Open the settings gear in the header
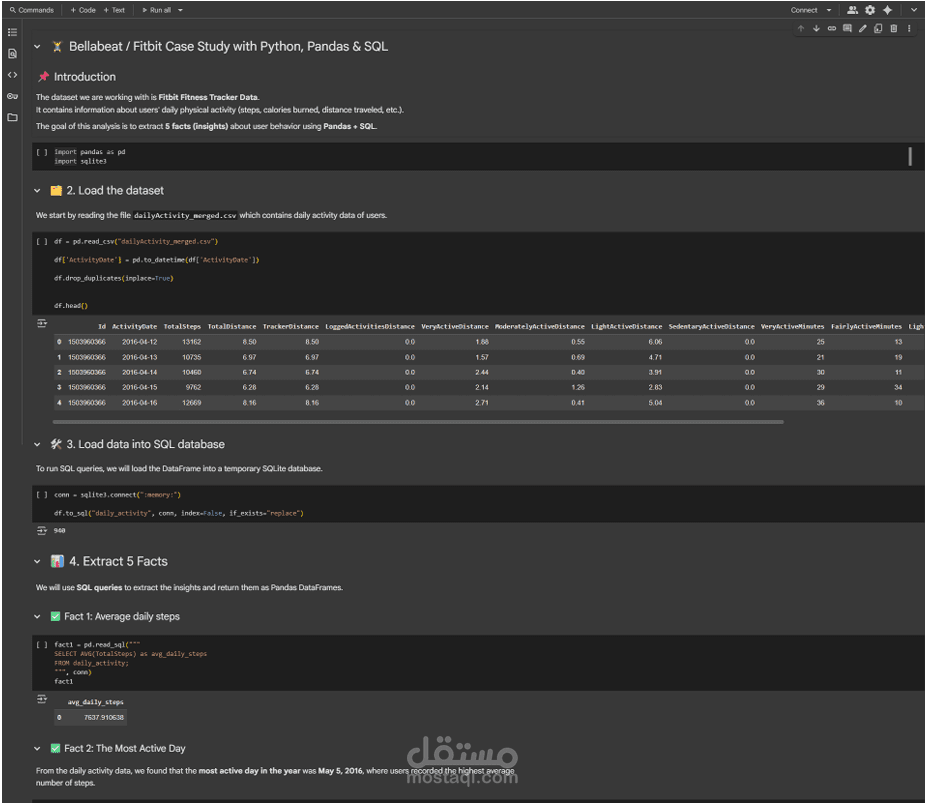925x803 pixels. click(x=870, y=10)
